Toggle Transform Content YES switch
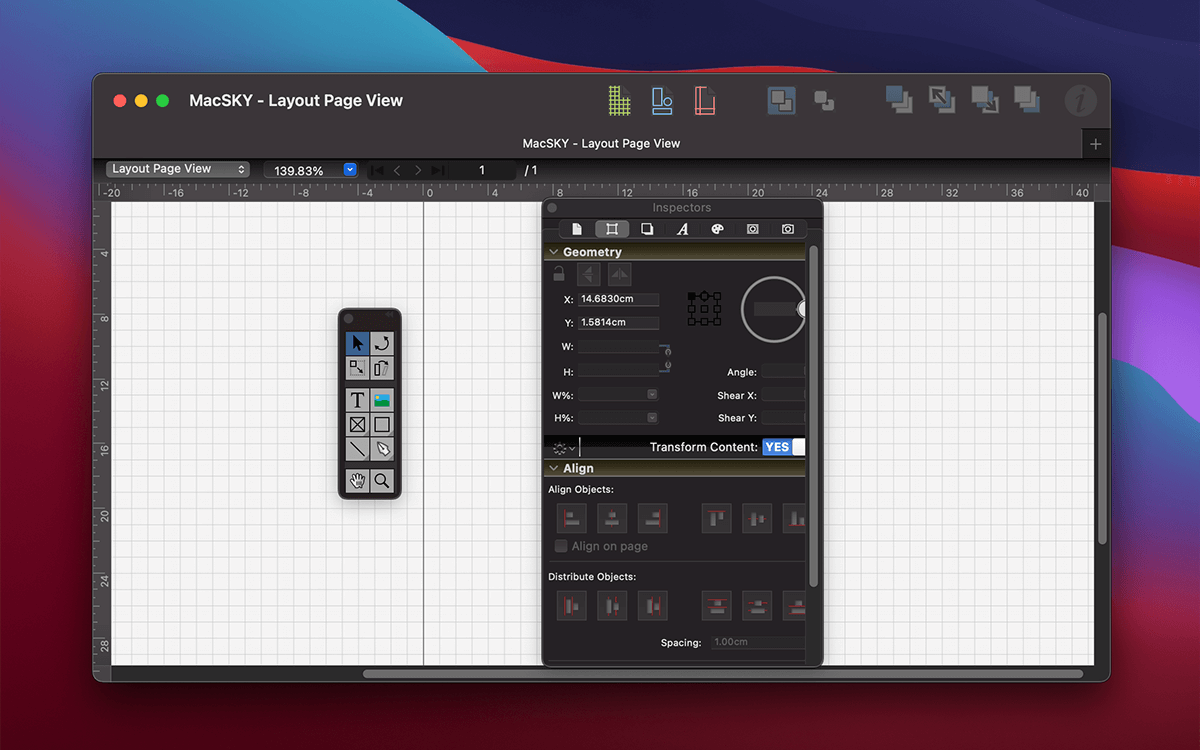 point(783,447)
